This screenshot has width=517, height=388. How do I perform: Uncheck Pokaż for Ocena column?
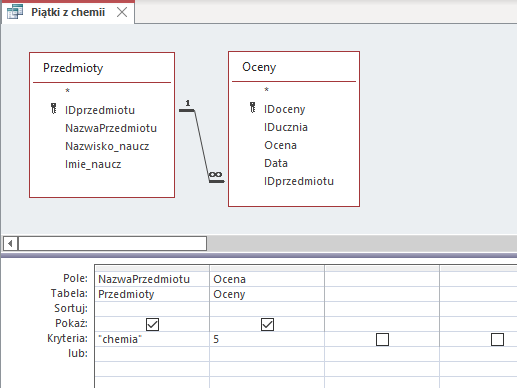pos(267,324)
